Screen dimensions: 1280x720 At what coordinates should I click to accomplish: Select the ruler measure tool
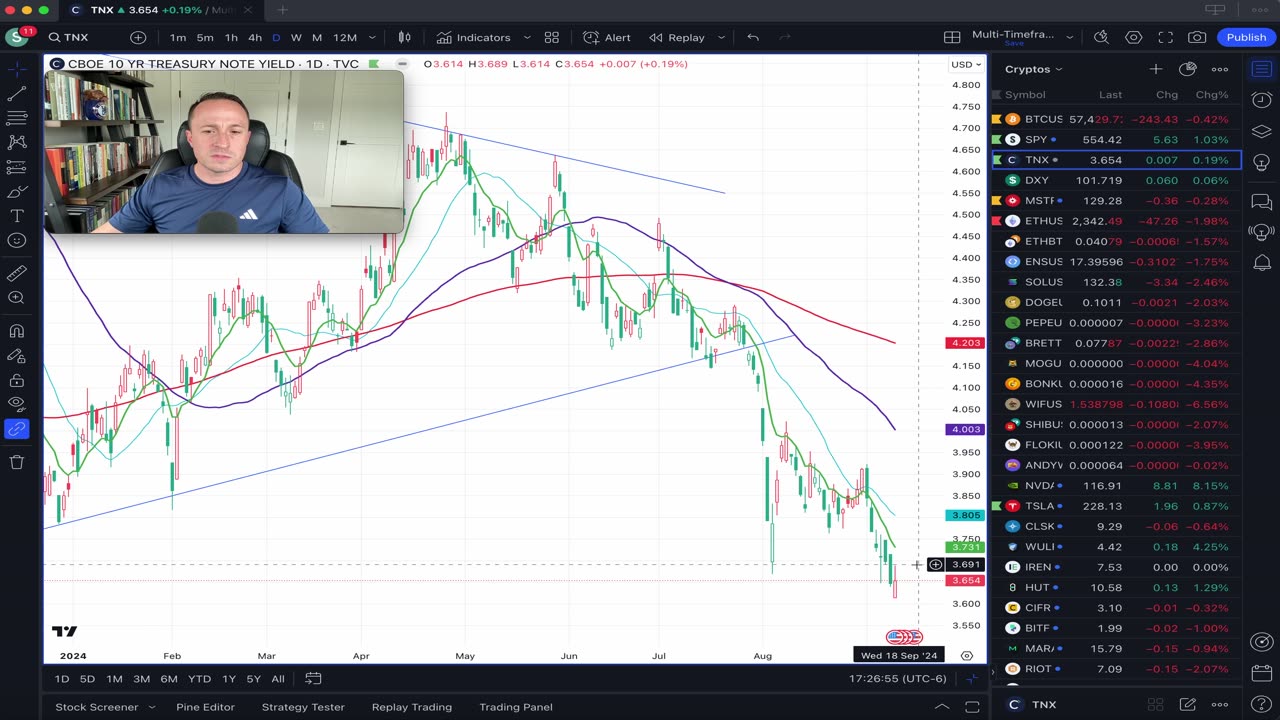(16, 273)
